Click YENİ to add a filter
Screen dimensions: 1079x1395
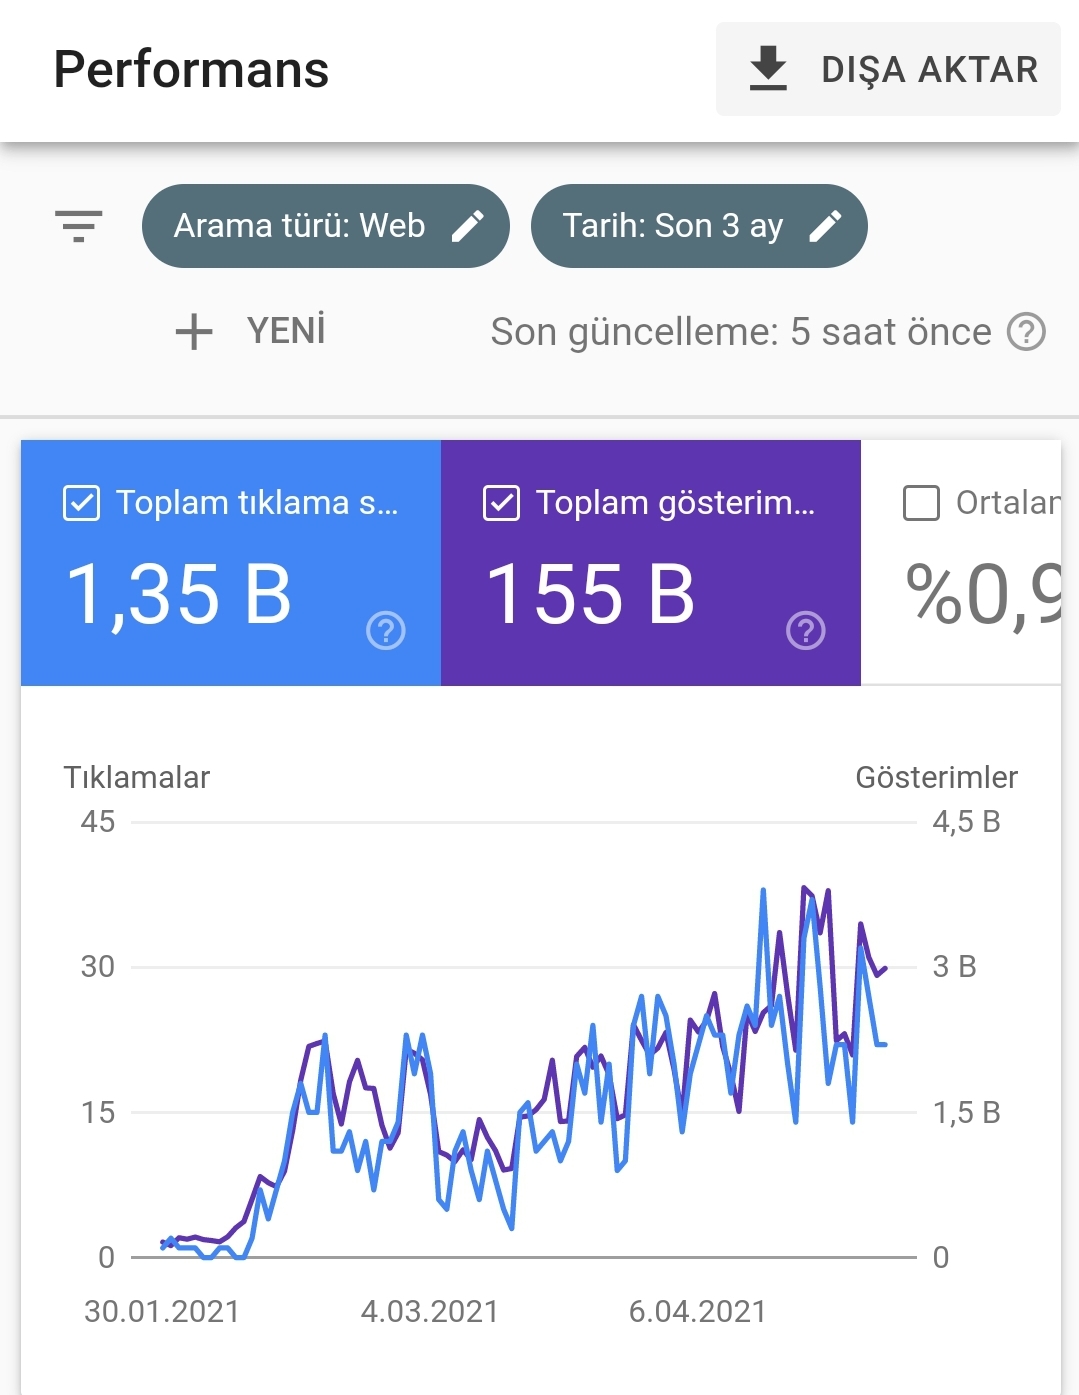[286, 331]
